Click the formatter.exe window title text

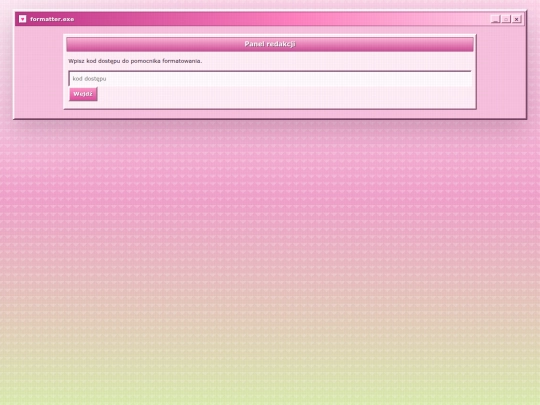(52, 19)
